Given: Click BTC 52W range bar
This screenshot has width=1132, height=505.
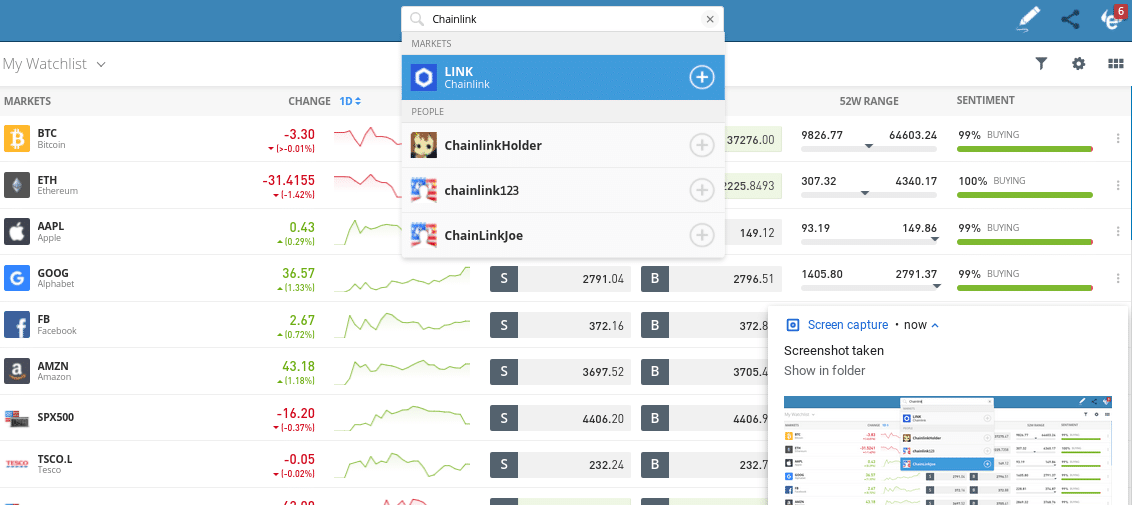Looking at the screenshot, I should pyautogui.click(x=869, y=149).
